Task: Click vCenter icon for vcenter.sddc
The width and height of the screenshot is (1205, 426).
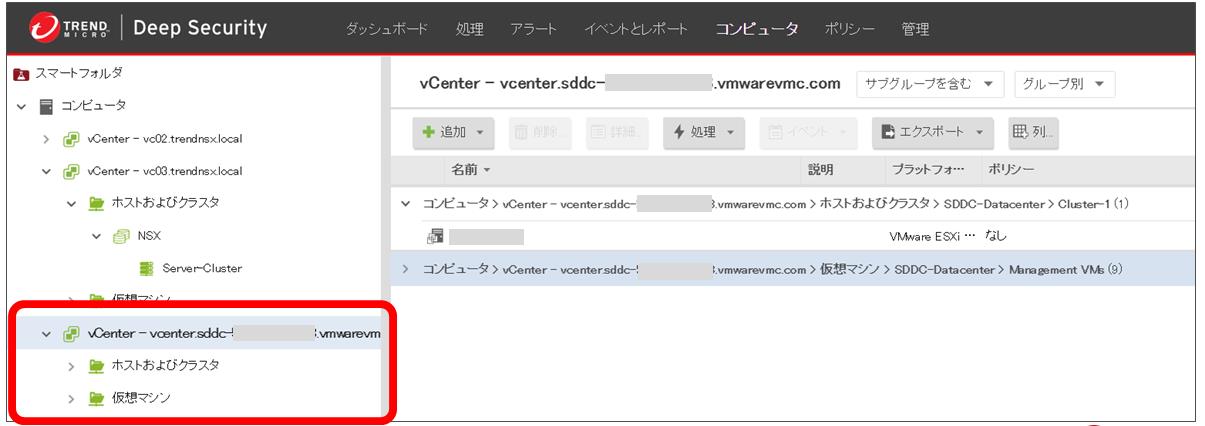Action: [72, 333]
